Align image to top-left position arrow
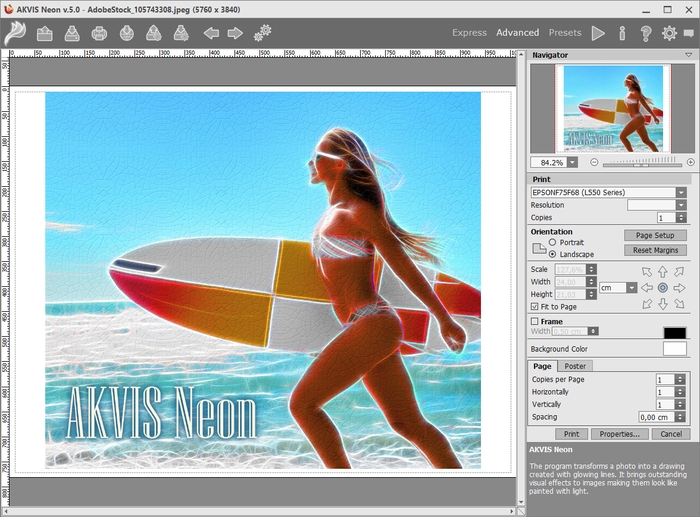Image resolution: width=700 pixels, height=517 pixels. tap(646, 271)
